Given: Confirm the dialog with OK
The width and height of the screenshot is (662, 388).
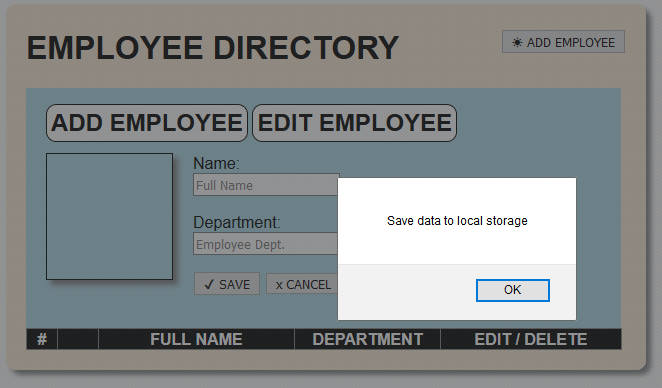Looking at the screenshot, I should tap(513, 290).
